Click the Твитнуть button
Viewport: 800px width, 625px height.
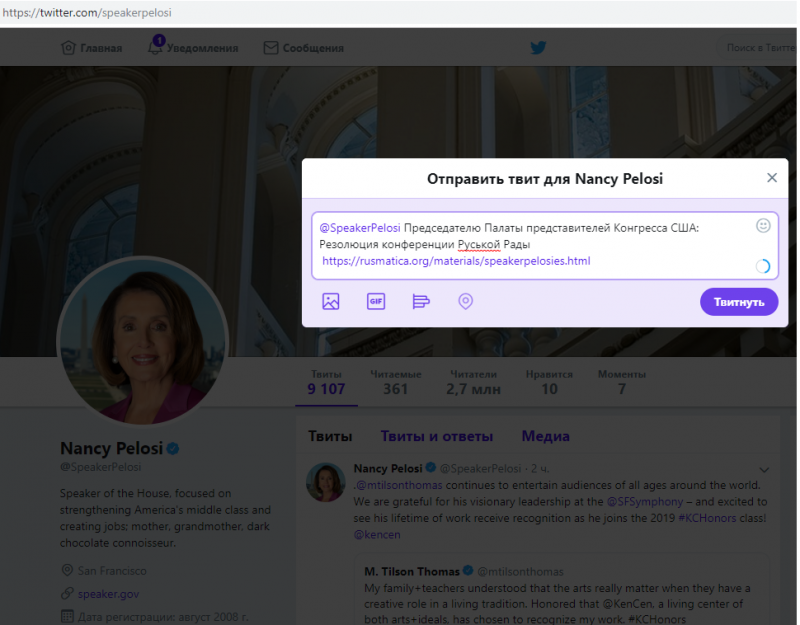[x=739, y=302]
